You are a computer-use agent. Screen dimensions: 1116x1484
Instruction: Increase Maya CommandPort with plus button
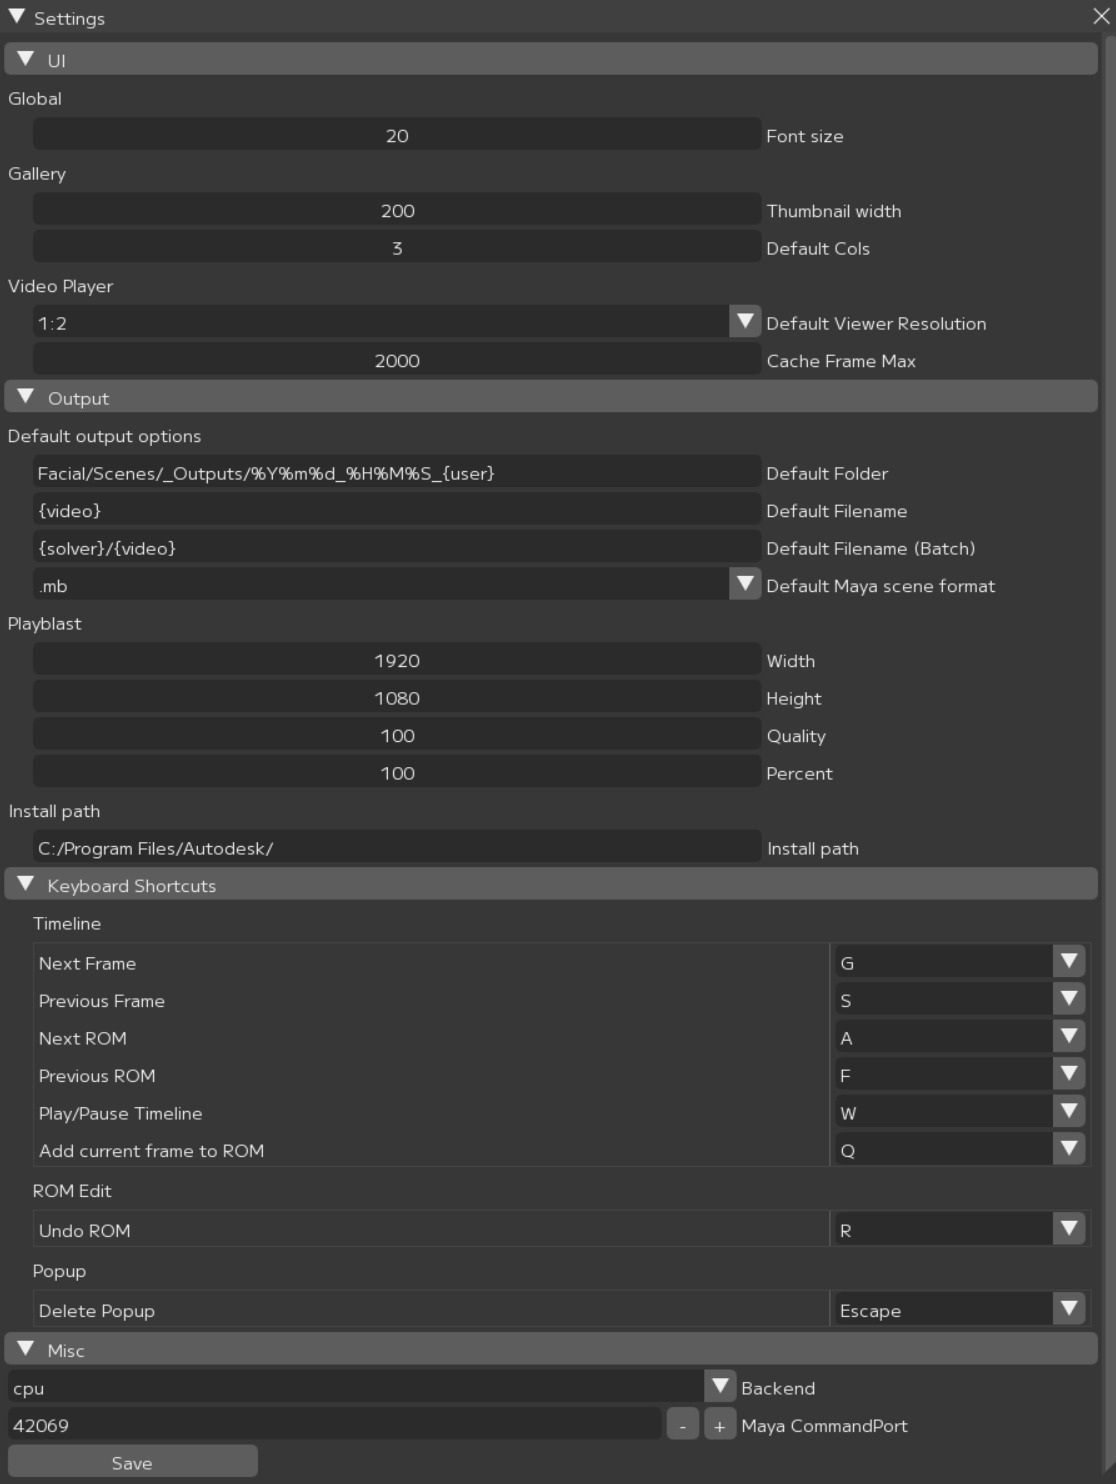click(719, 1425)
